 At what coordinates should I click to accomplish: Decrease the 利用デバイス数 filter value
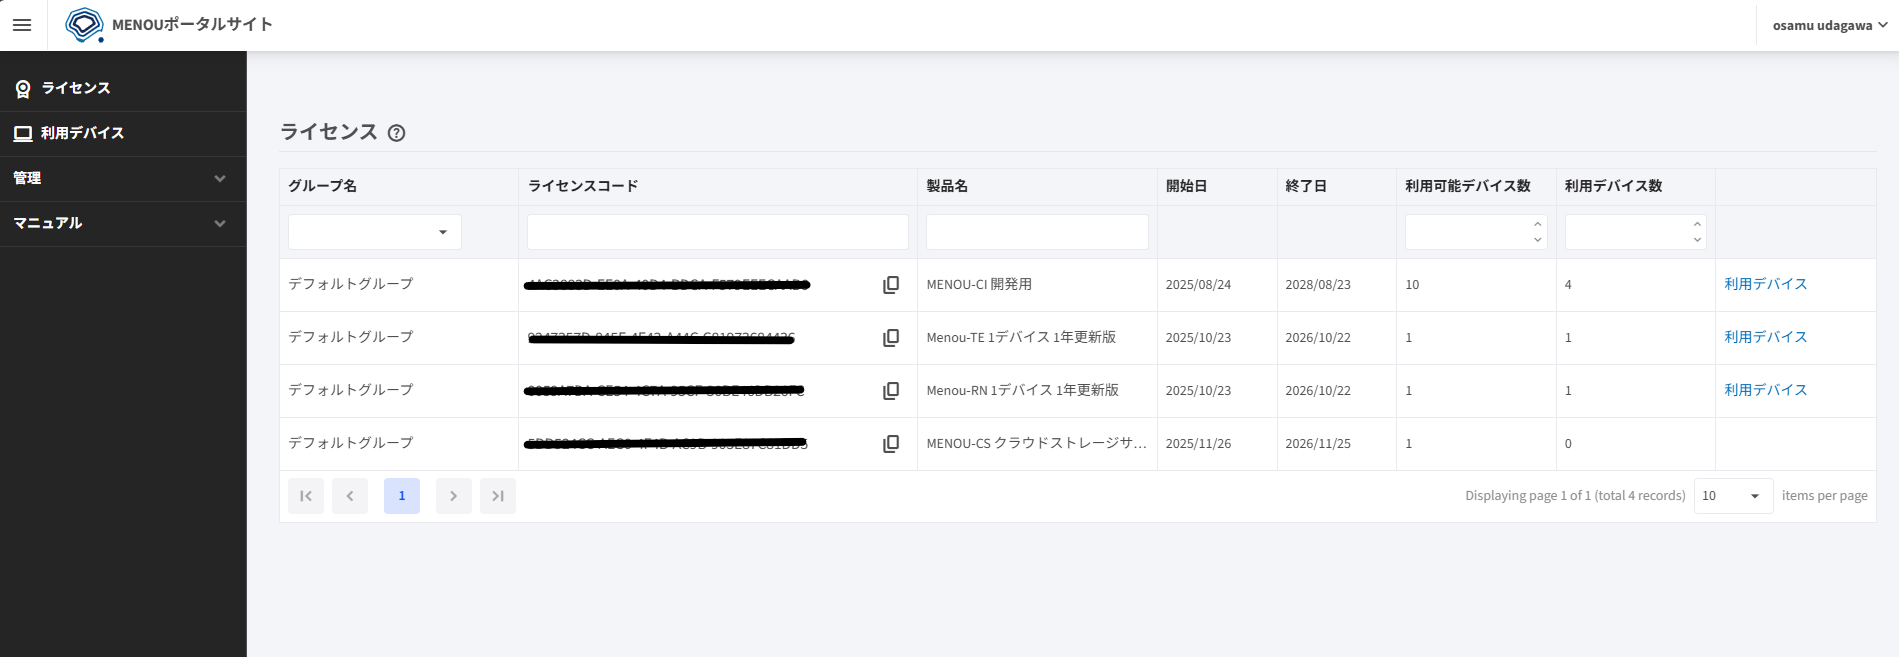coord(1697,240)
